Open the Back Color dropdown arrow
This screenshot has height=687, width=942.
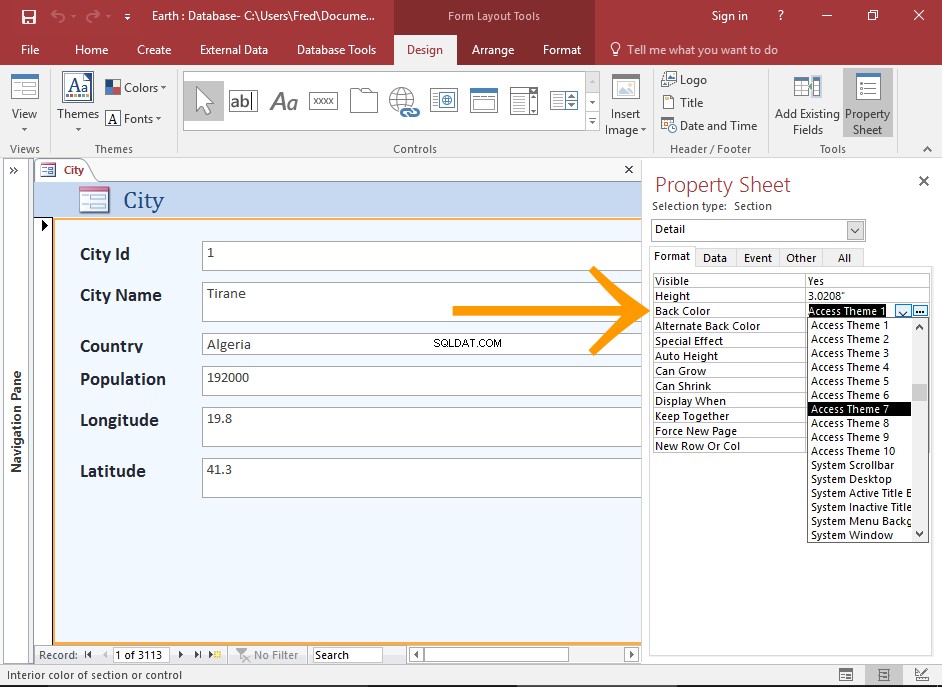coord(903,311)
